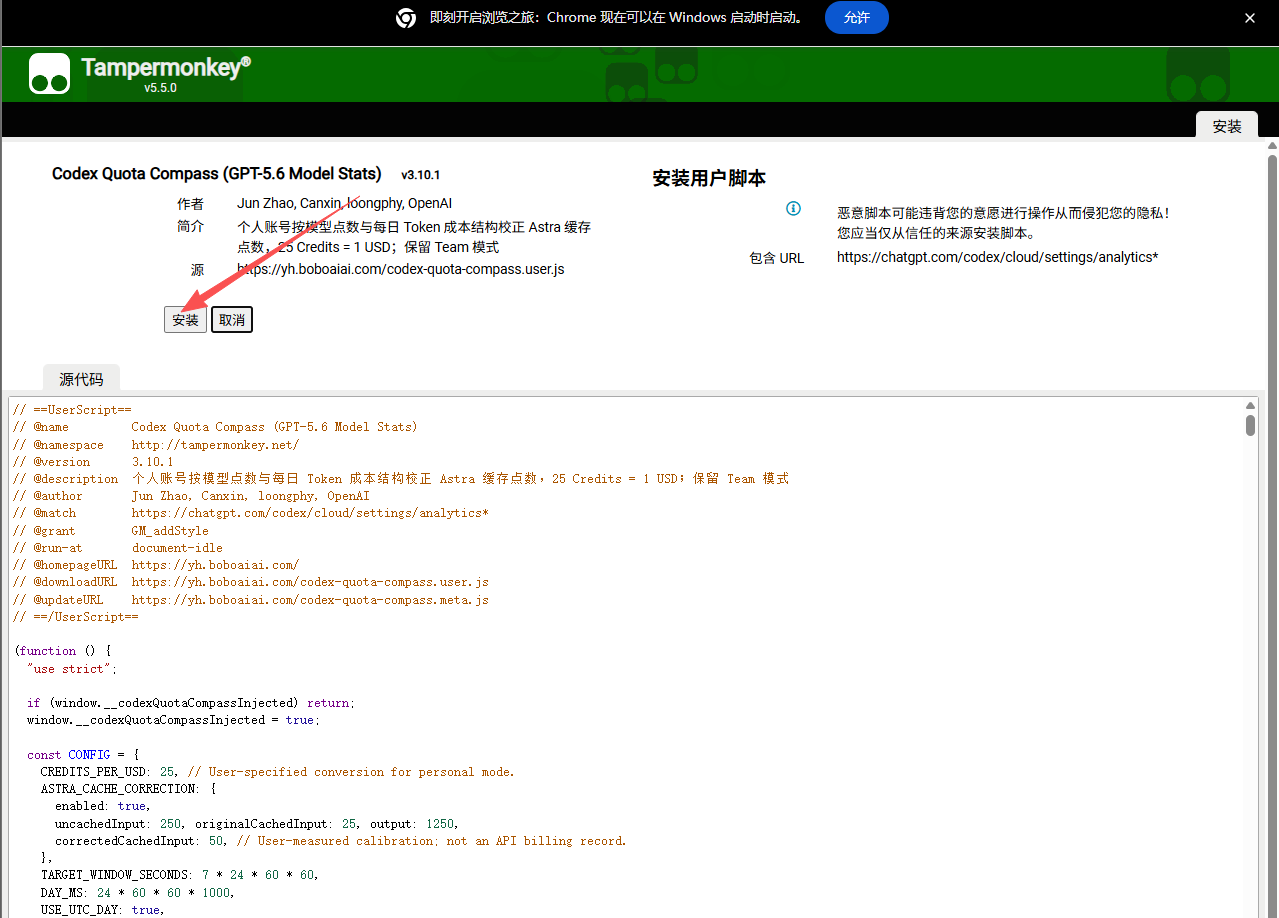
Task: Click the TARGET_WINDOW_SECONDS code line
Action: tap(179, 875)
